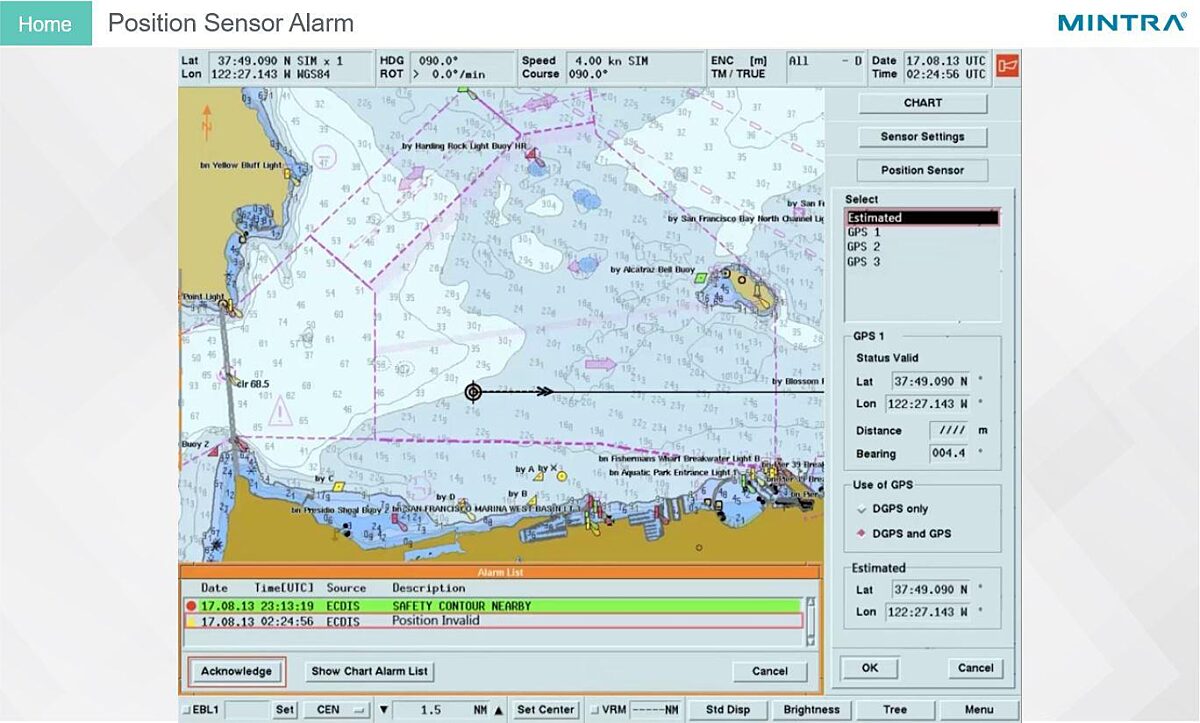Select the Position Invalid alarm row
The width and height of the screenshot is (1200, 723).
[494, 621]
